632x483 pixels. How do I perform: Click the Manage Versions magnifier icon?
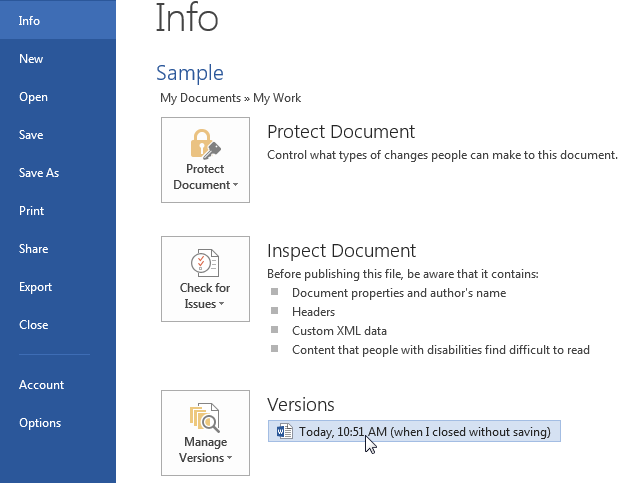pos(205,416)
